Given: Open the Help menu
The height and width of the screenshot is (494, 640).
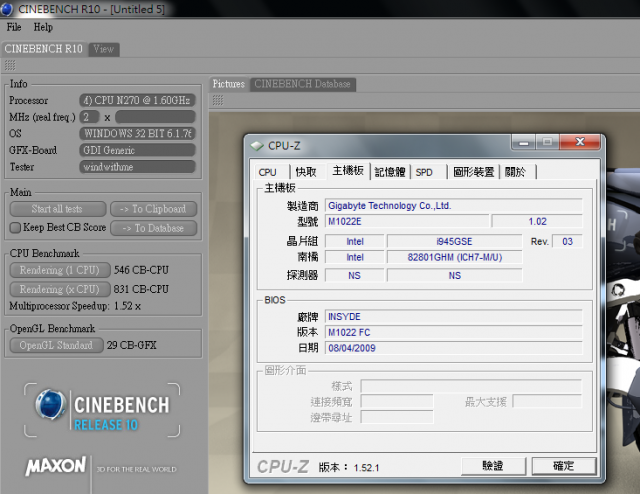Looking at the screenshot, I should point(43,27).
